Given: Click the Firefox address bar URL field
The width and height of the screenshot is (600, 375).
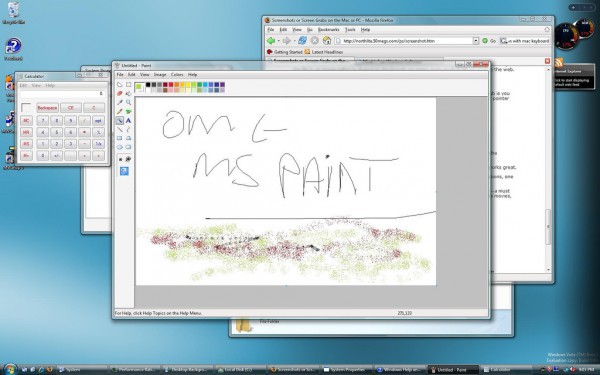Looking at the screenshot, I should 407,41.
